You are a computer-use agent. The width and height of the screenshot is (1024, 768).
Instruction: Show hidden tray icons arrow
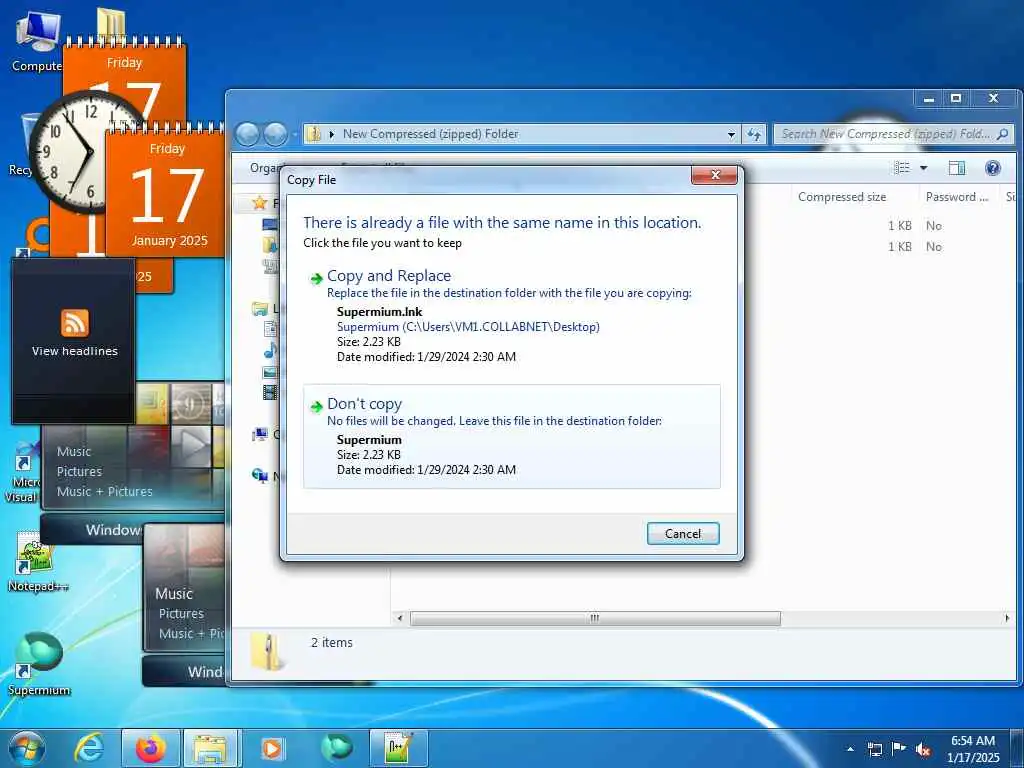pyautogui.click(x=850, y=749)
